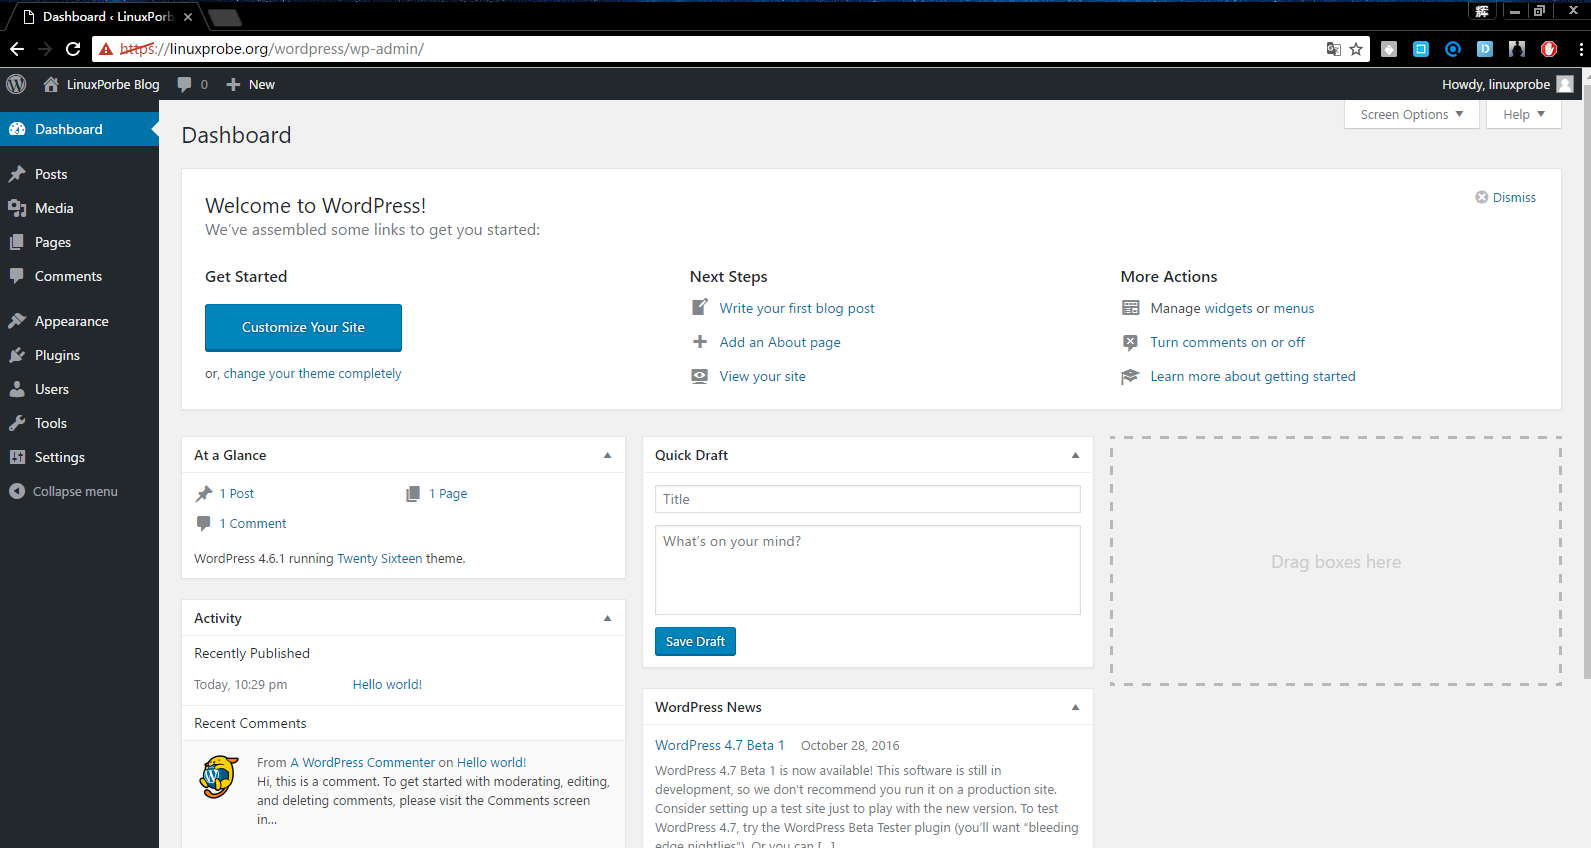Open the A WordPress Commenter link
This screenshot has height=848, width=1591.
tap(363, 762)
